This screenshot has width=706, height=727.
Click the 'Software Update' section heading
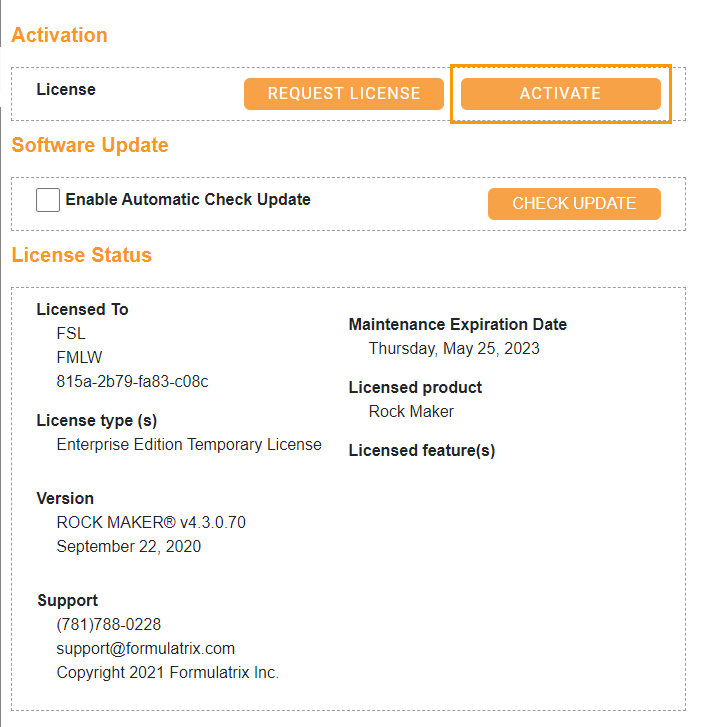click(x=90, y=145)
